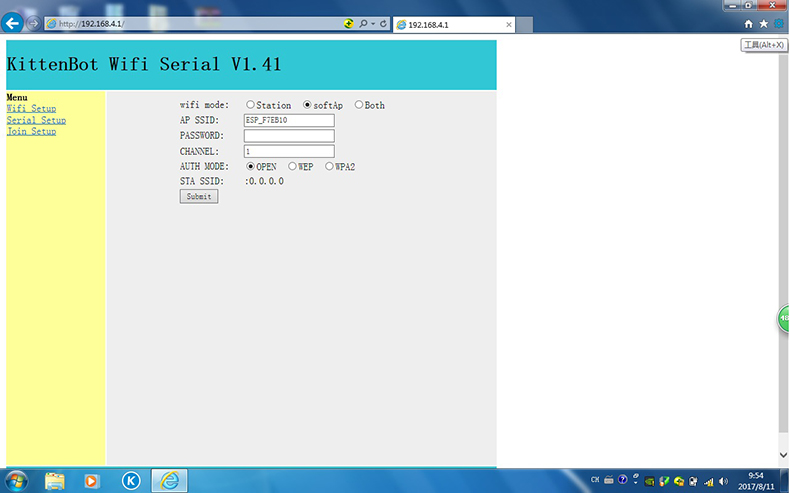Click the STA SSID value 0.0.0.0
Screen dimensions: 790x493
click(267, 181)
